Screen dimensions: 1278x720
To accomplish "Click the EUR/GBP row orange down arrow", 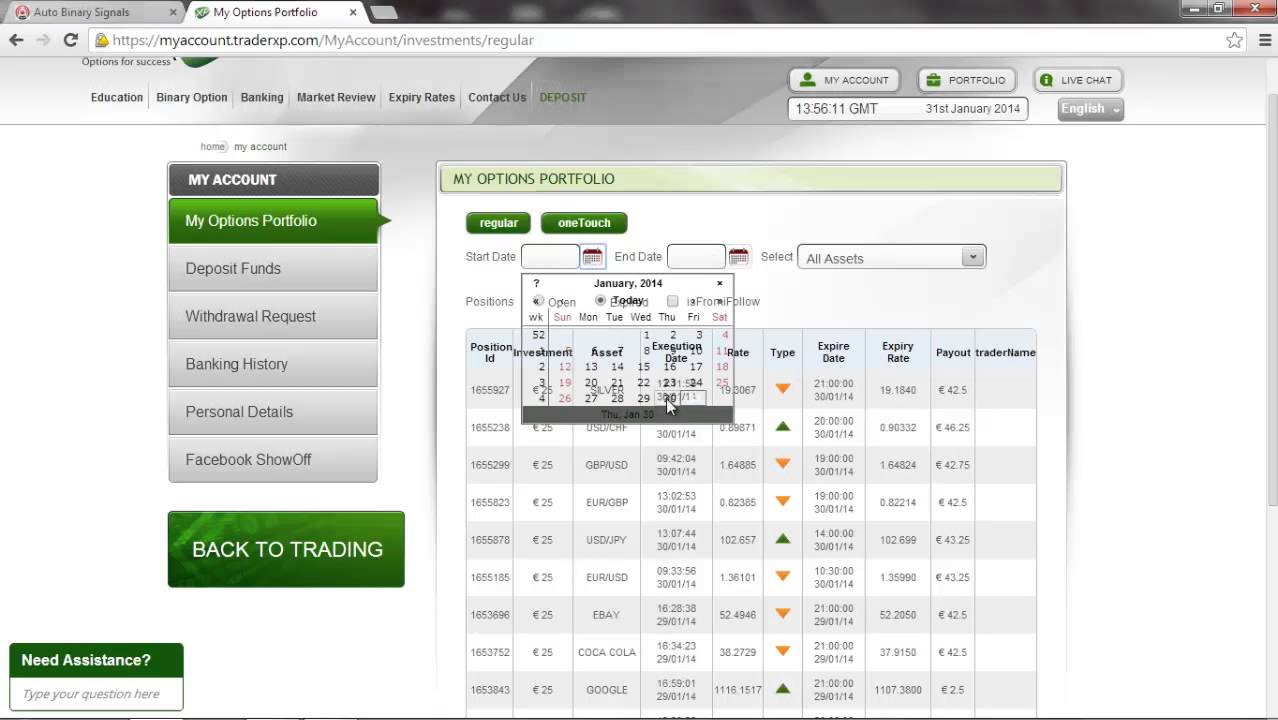I will pyautogui.click(x=783, y=502).
